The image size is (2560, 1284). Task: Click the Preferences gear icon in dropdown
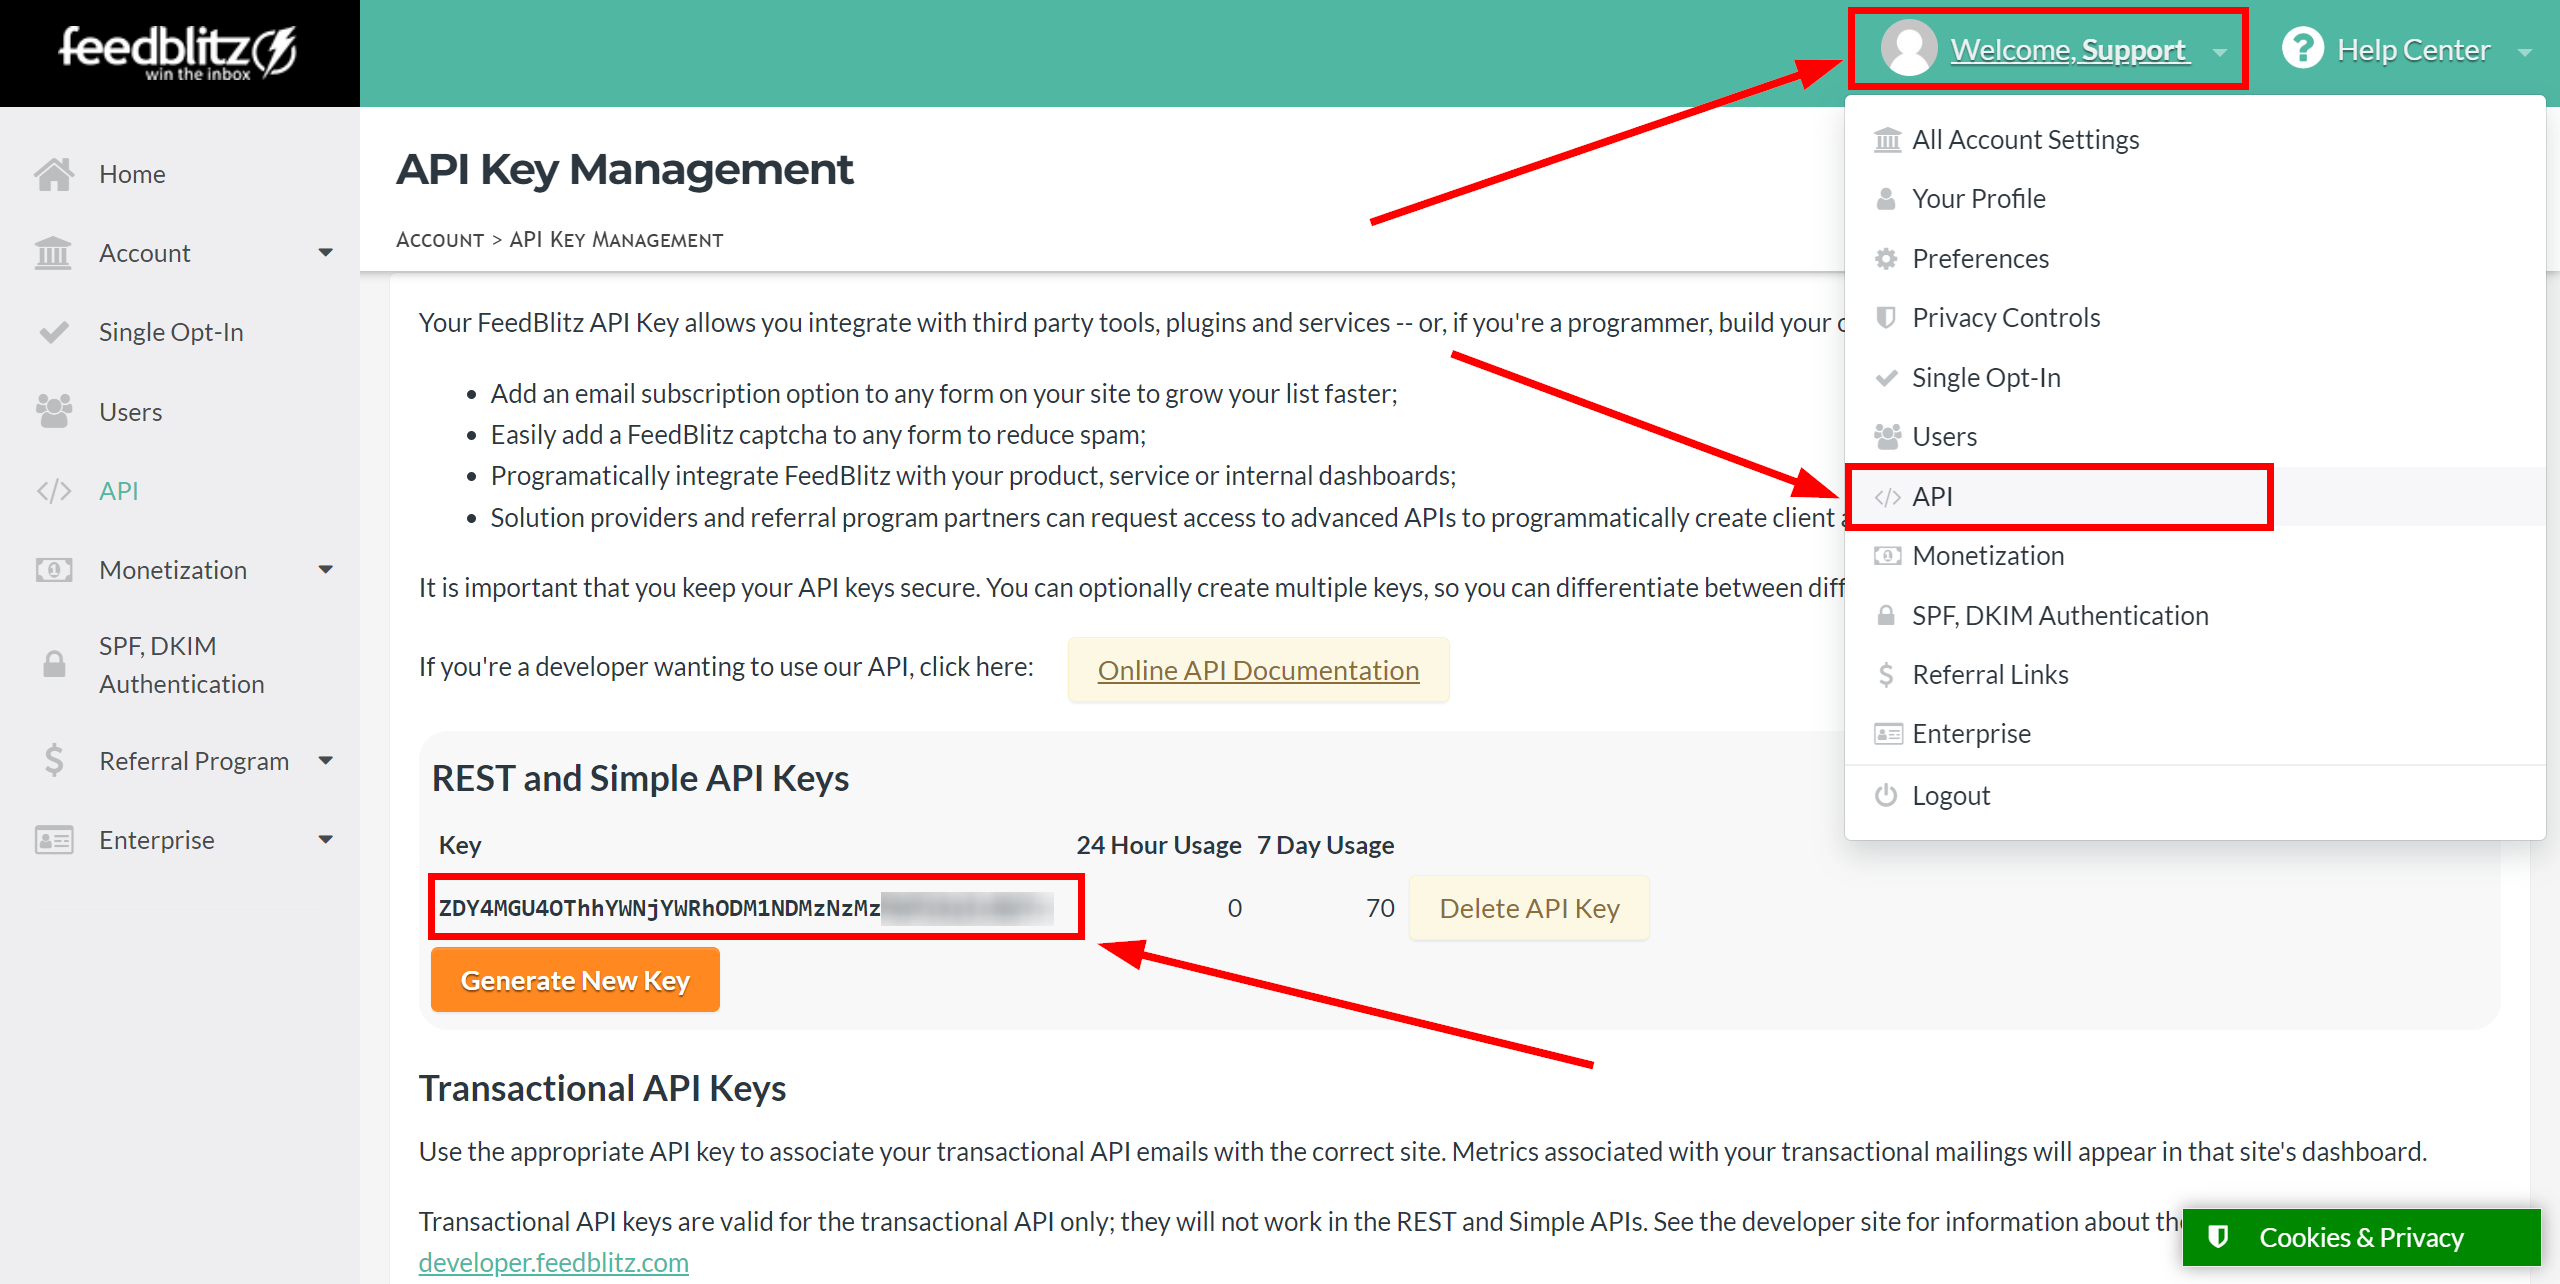pyautogui.click(x=1886, y=259)
